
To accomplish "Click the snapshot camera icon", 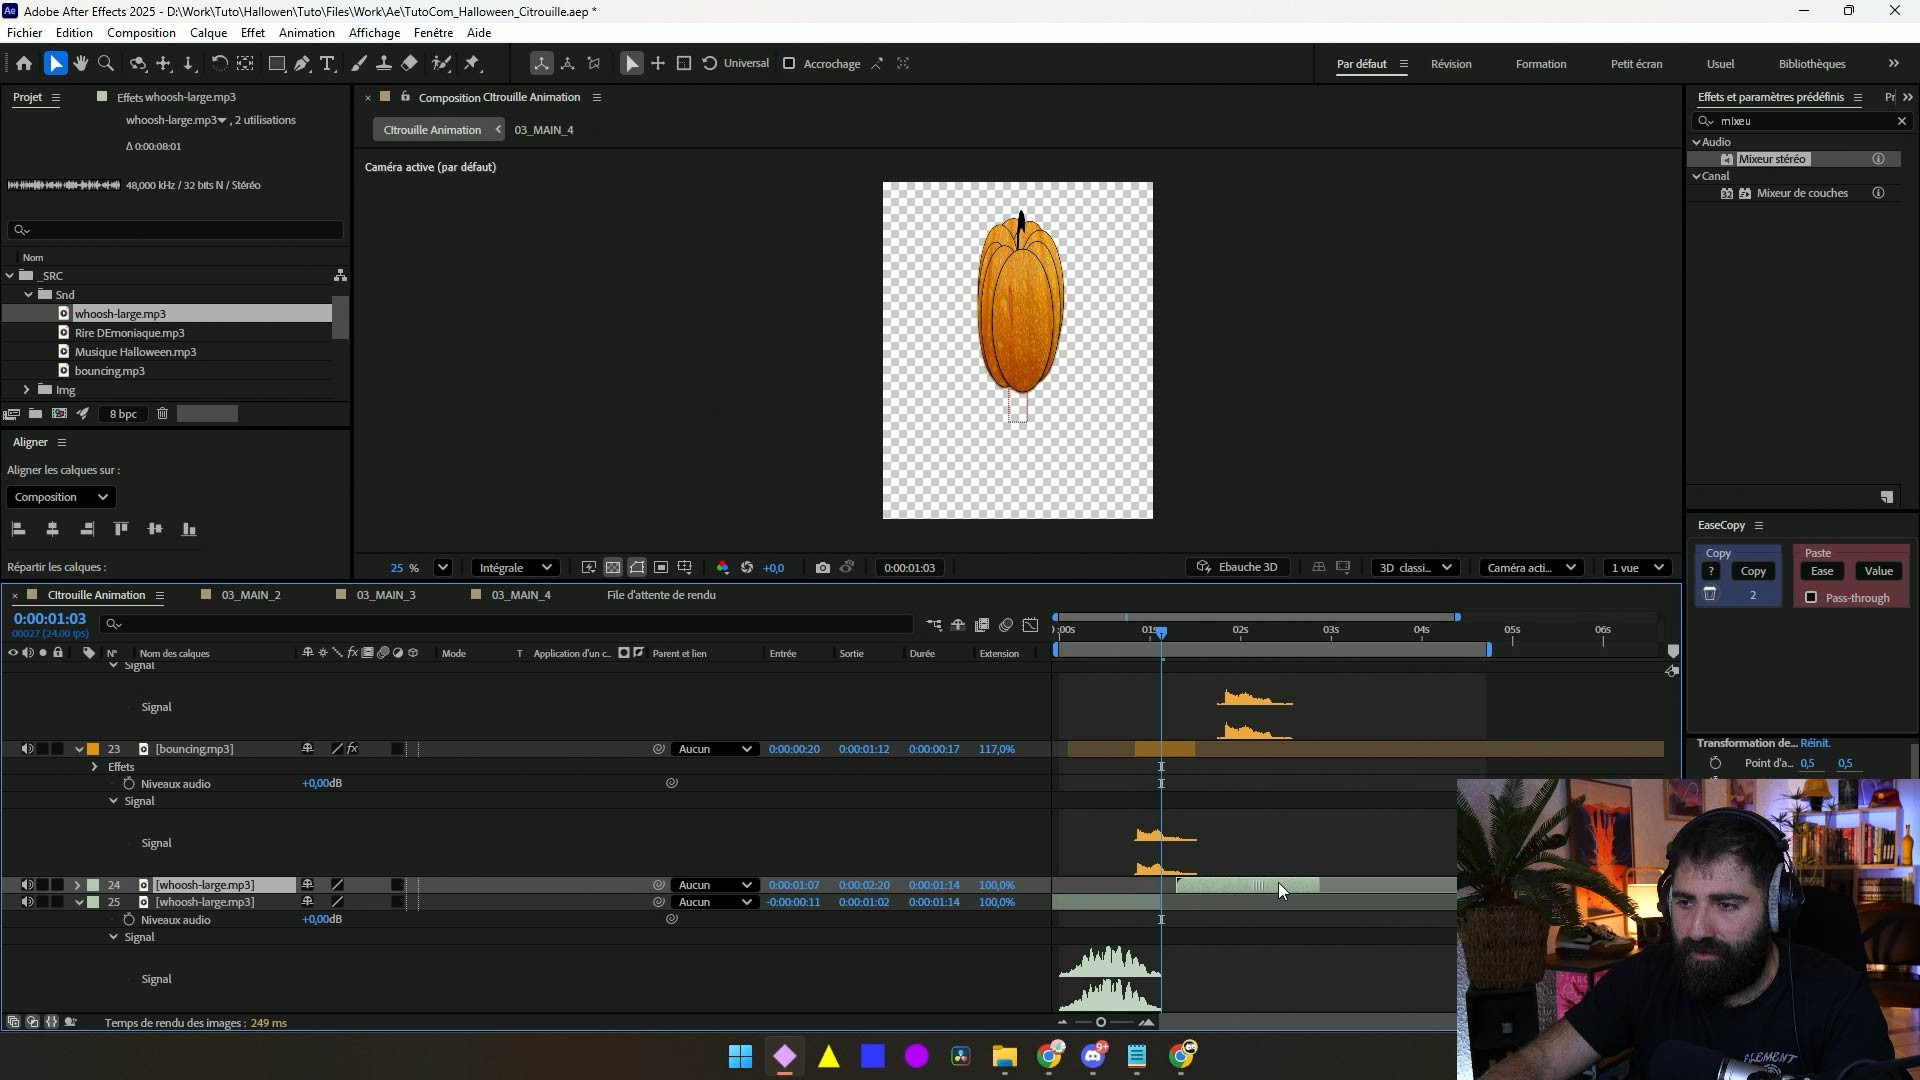I will click(822, 568).
